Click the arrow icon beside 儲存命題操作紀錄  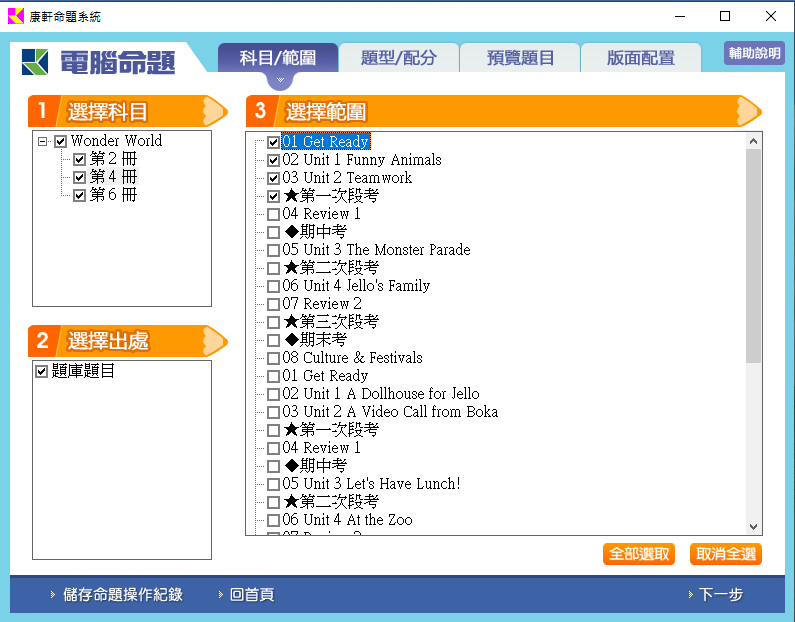point(52,595)
